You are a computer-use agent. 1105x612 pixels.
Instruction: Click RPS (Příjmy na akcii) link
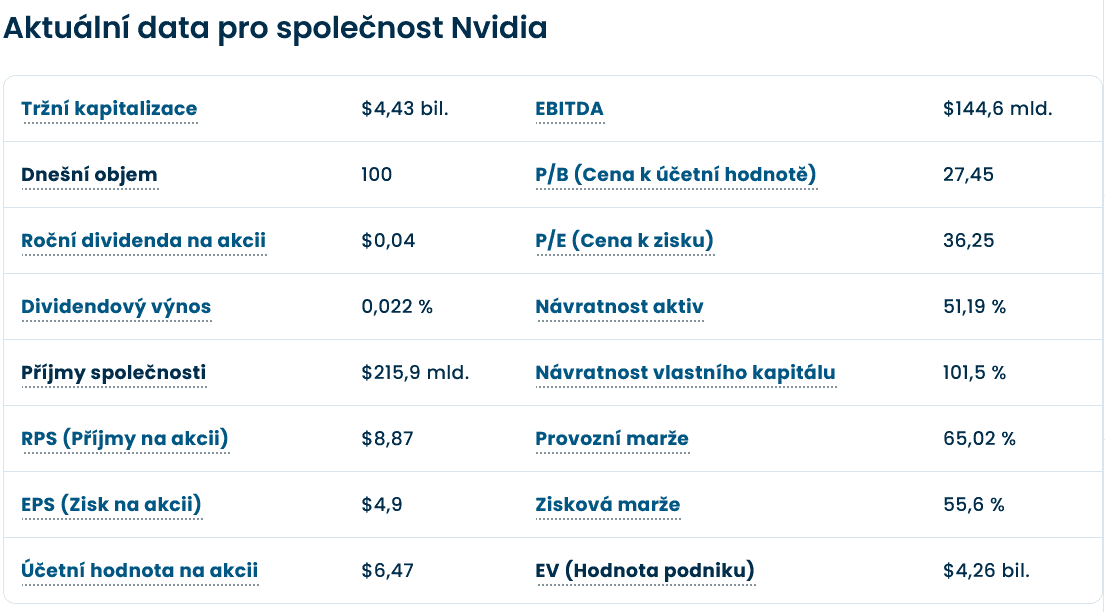[125, 439]
